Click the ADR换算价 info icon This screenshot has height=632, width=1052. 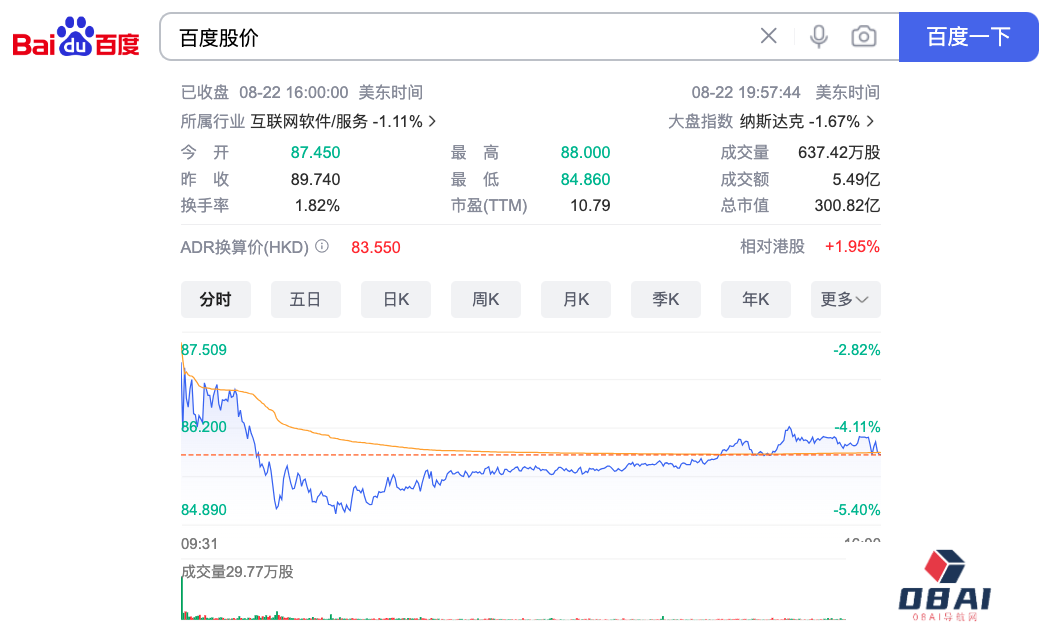322,246
